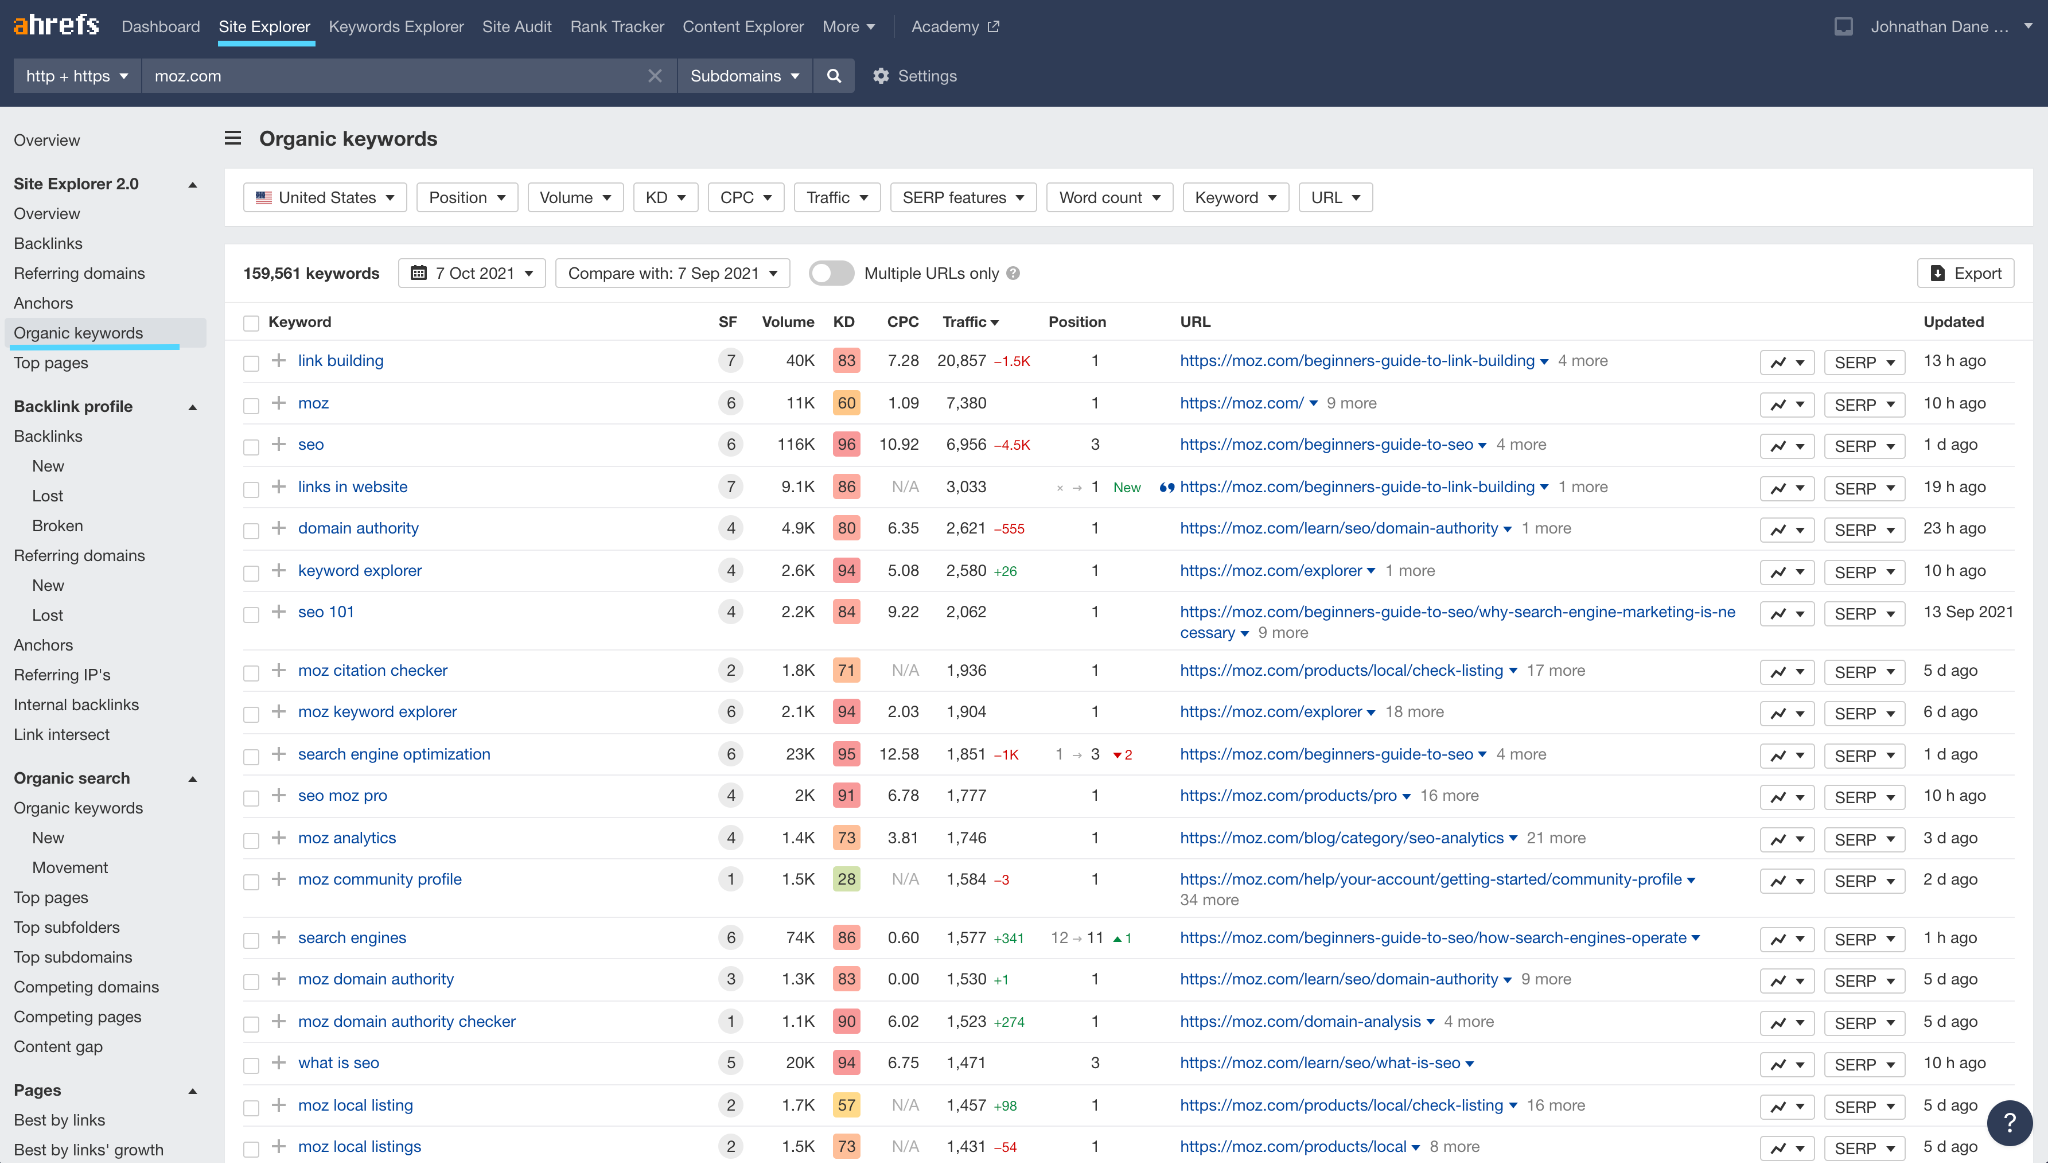Switch to Keywords Explorer
The height and width of the screenshot is (1163, 2048).
tap(396, 27)
